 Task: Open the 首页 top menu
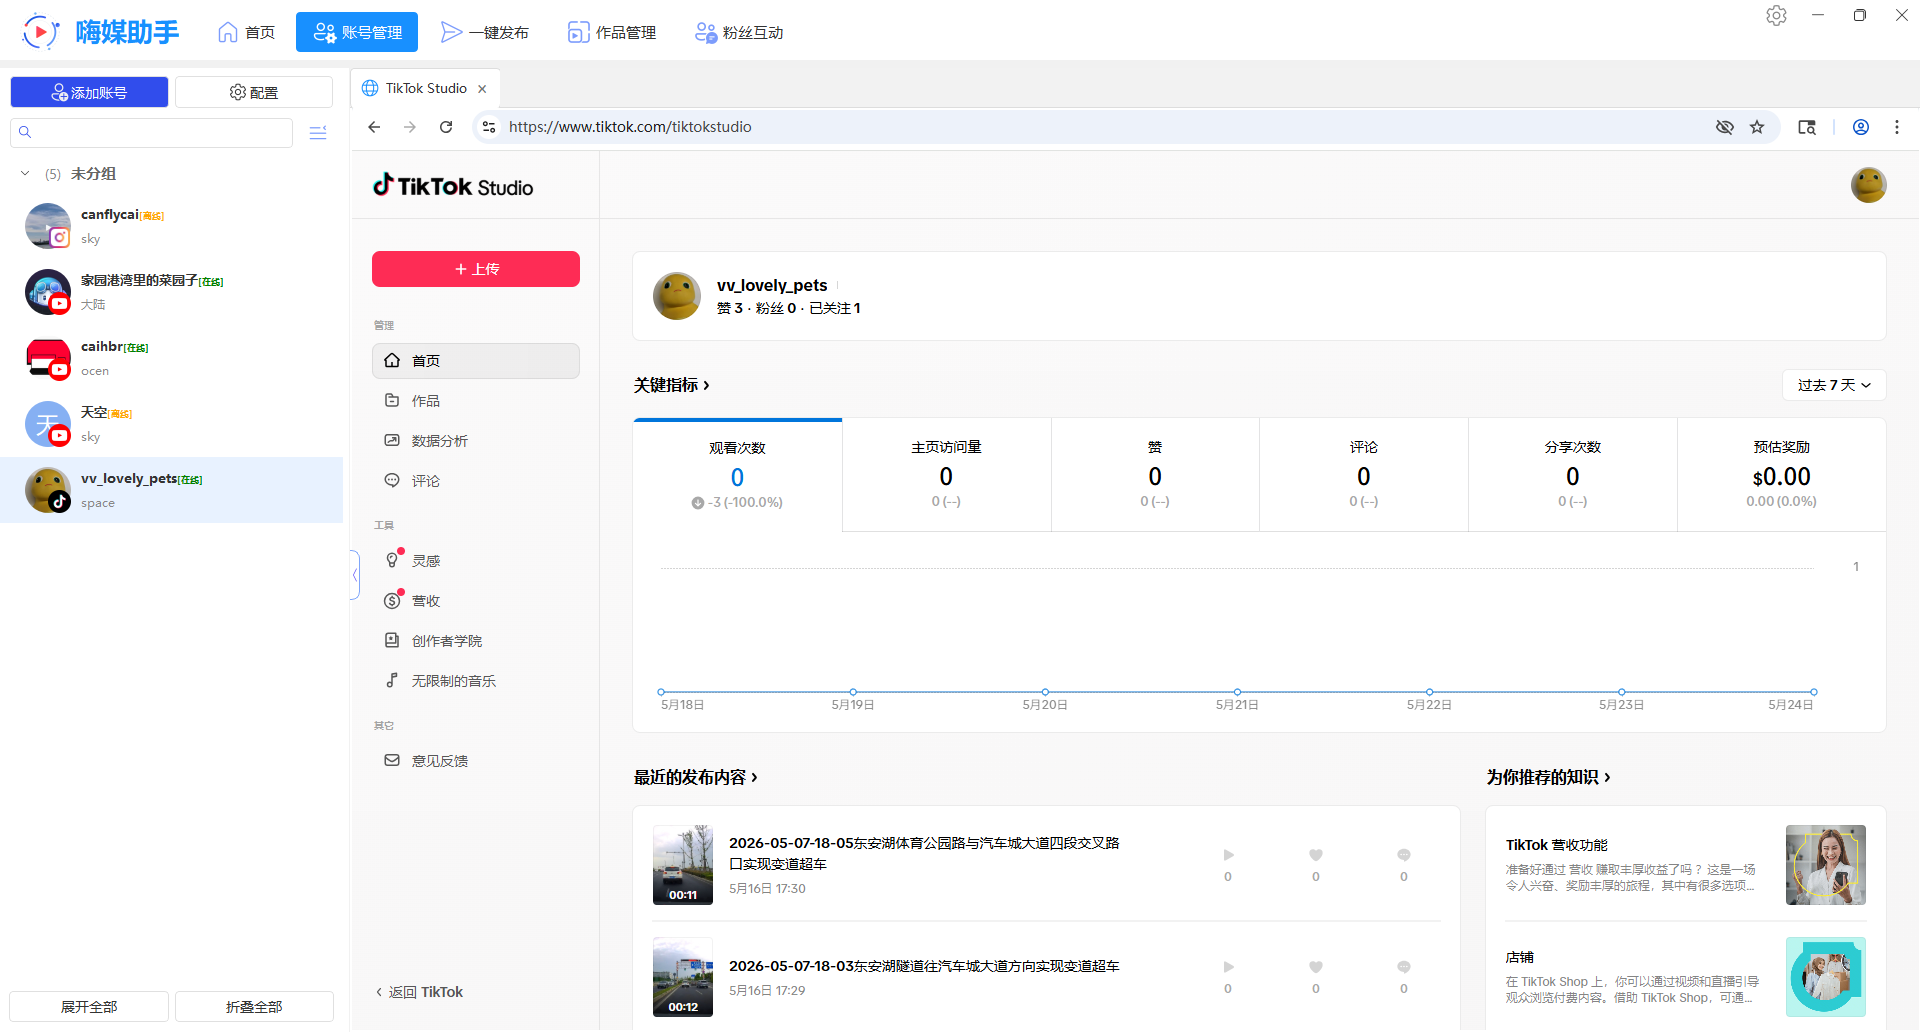pyautogui.click(x=246, y=32)
